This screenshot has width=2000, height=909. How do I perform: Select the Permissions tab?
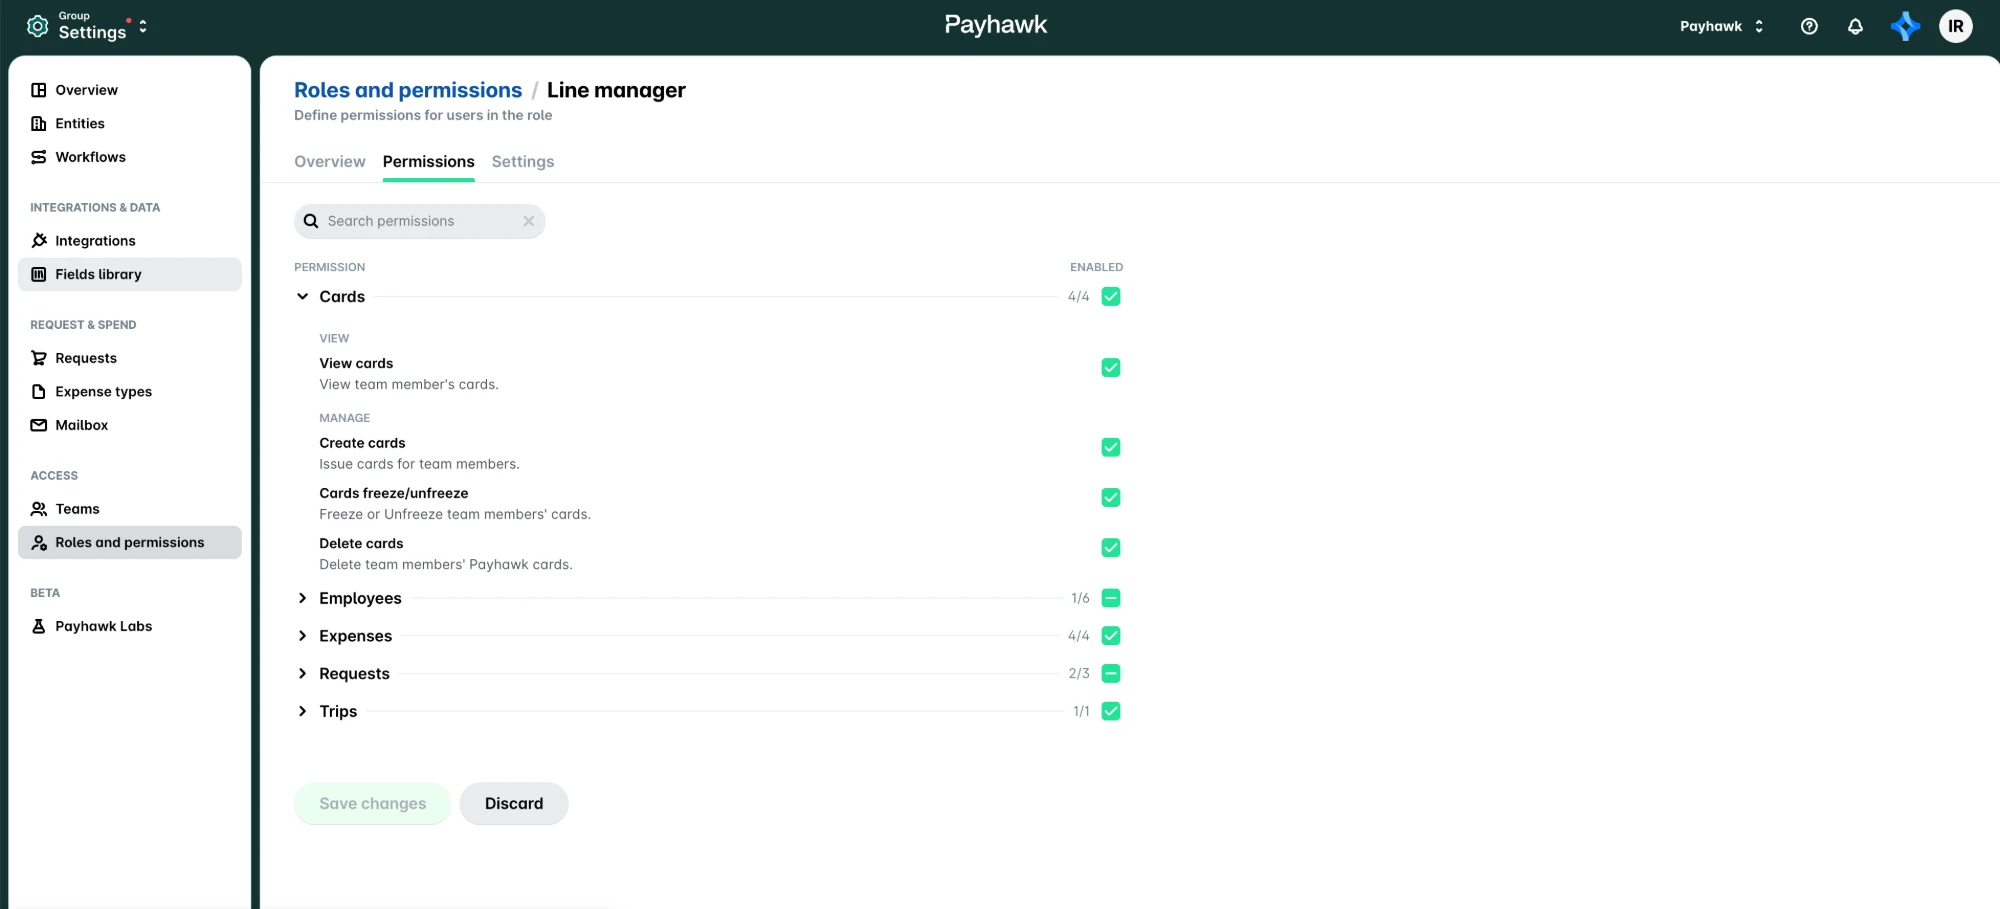429,162
